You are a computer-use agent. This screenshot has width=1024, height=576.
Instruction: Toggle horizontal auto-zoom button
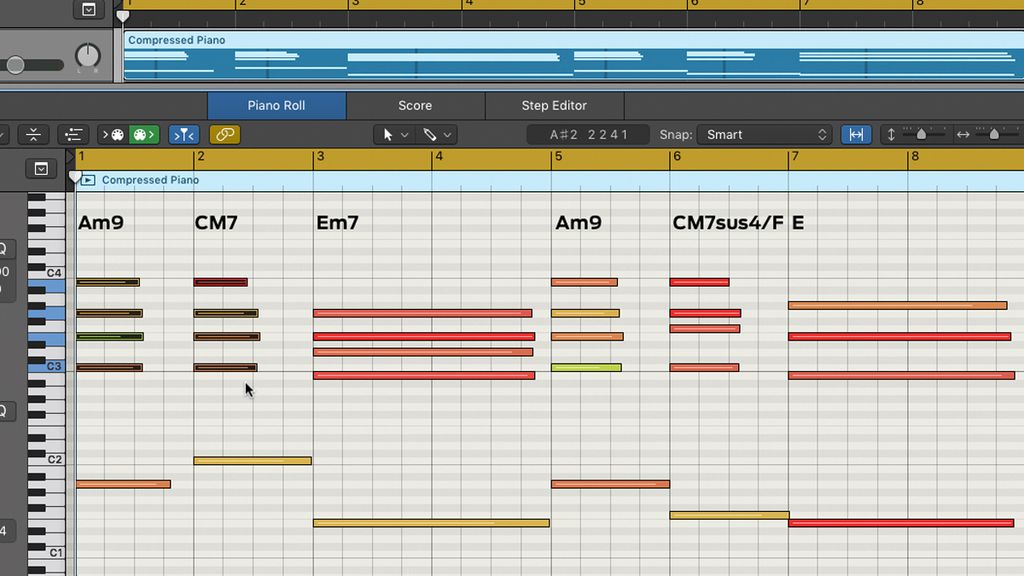pyautogui.click(x=856, y=134)
